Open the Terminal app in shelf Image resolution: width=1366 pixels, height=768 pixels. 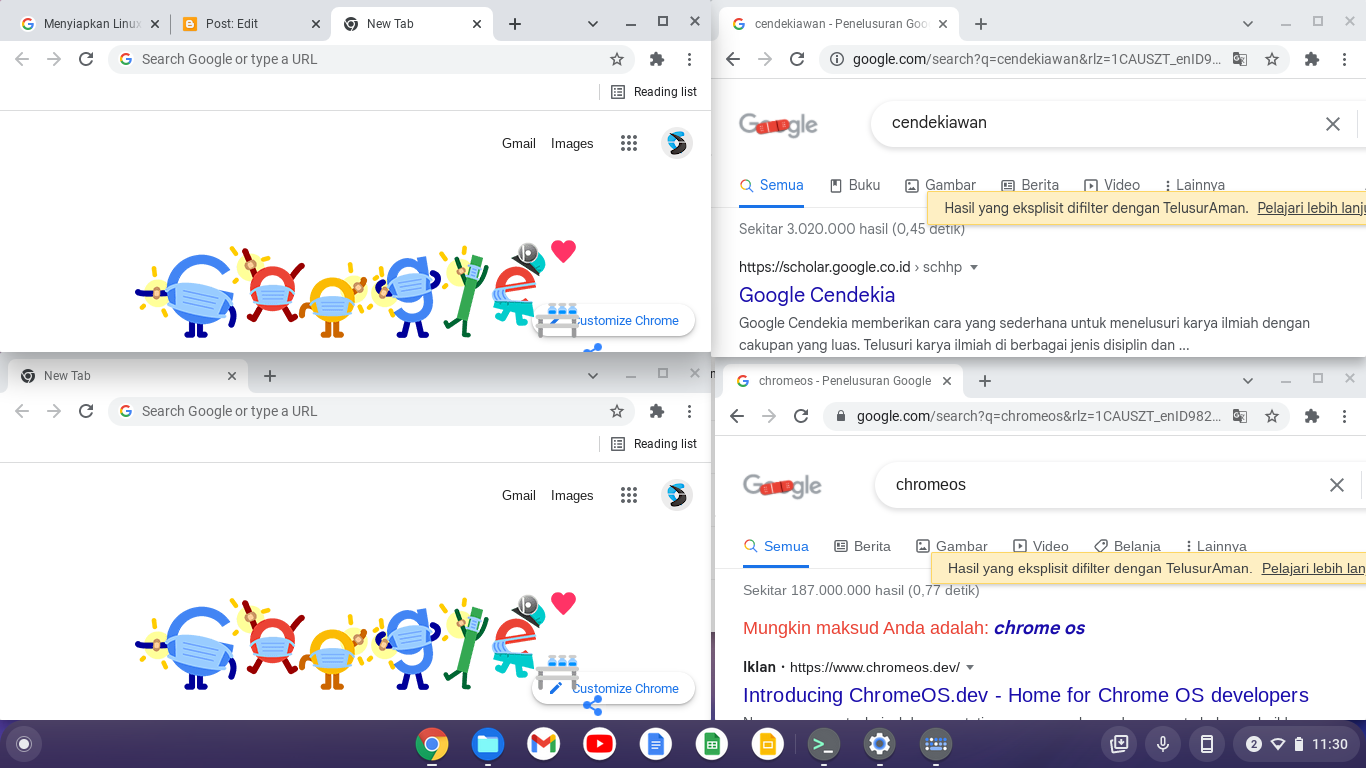point(824,744)
